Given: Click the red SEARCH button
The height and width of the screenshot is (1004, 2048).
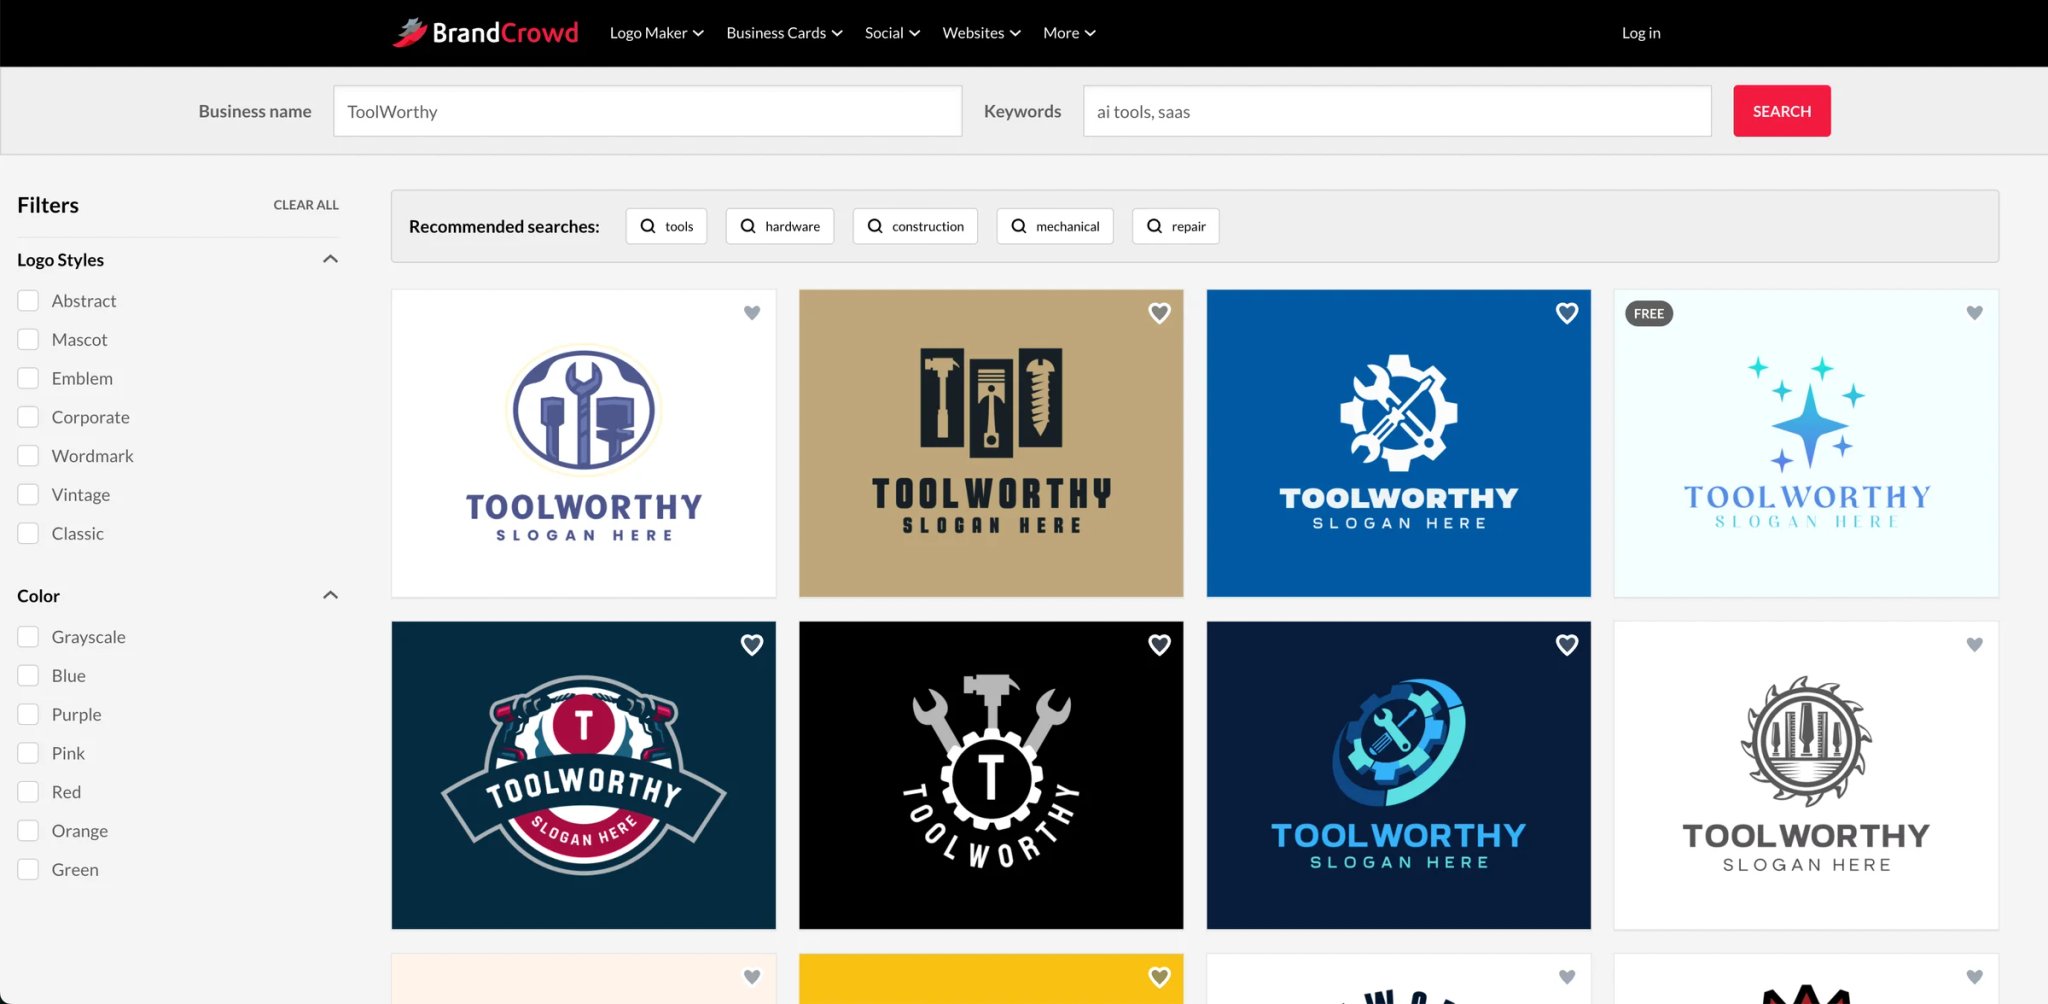Looking at the screenshot, I should (1781, 111).
